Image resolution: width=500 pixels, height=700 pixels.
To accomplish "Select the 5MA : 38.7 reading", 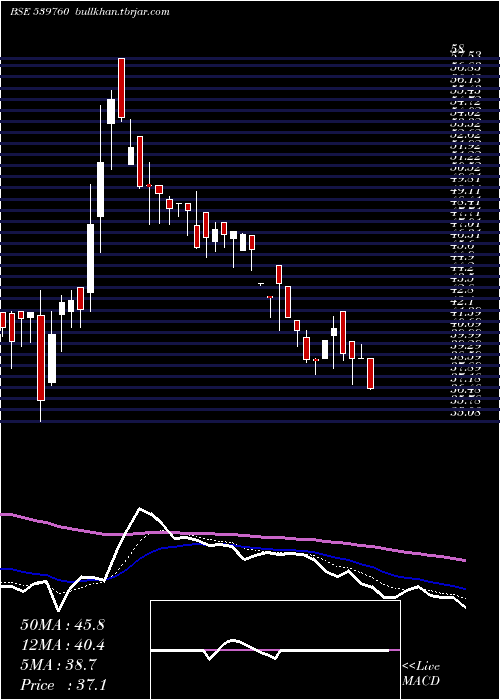I will point(58,665).
